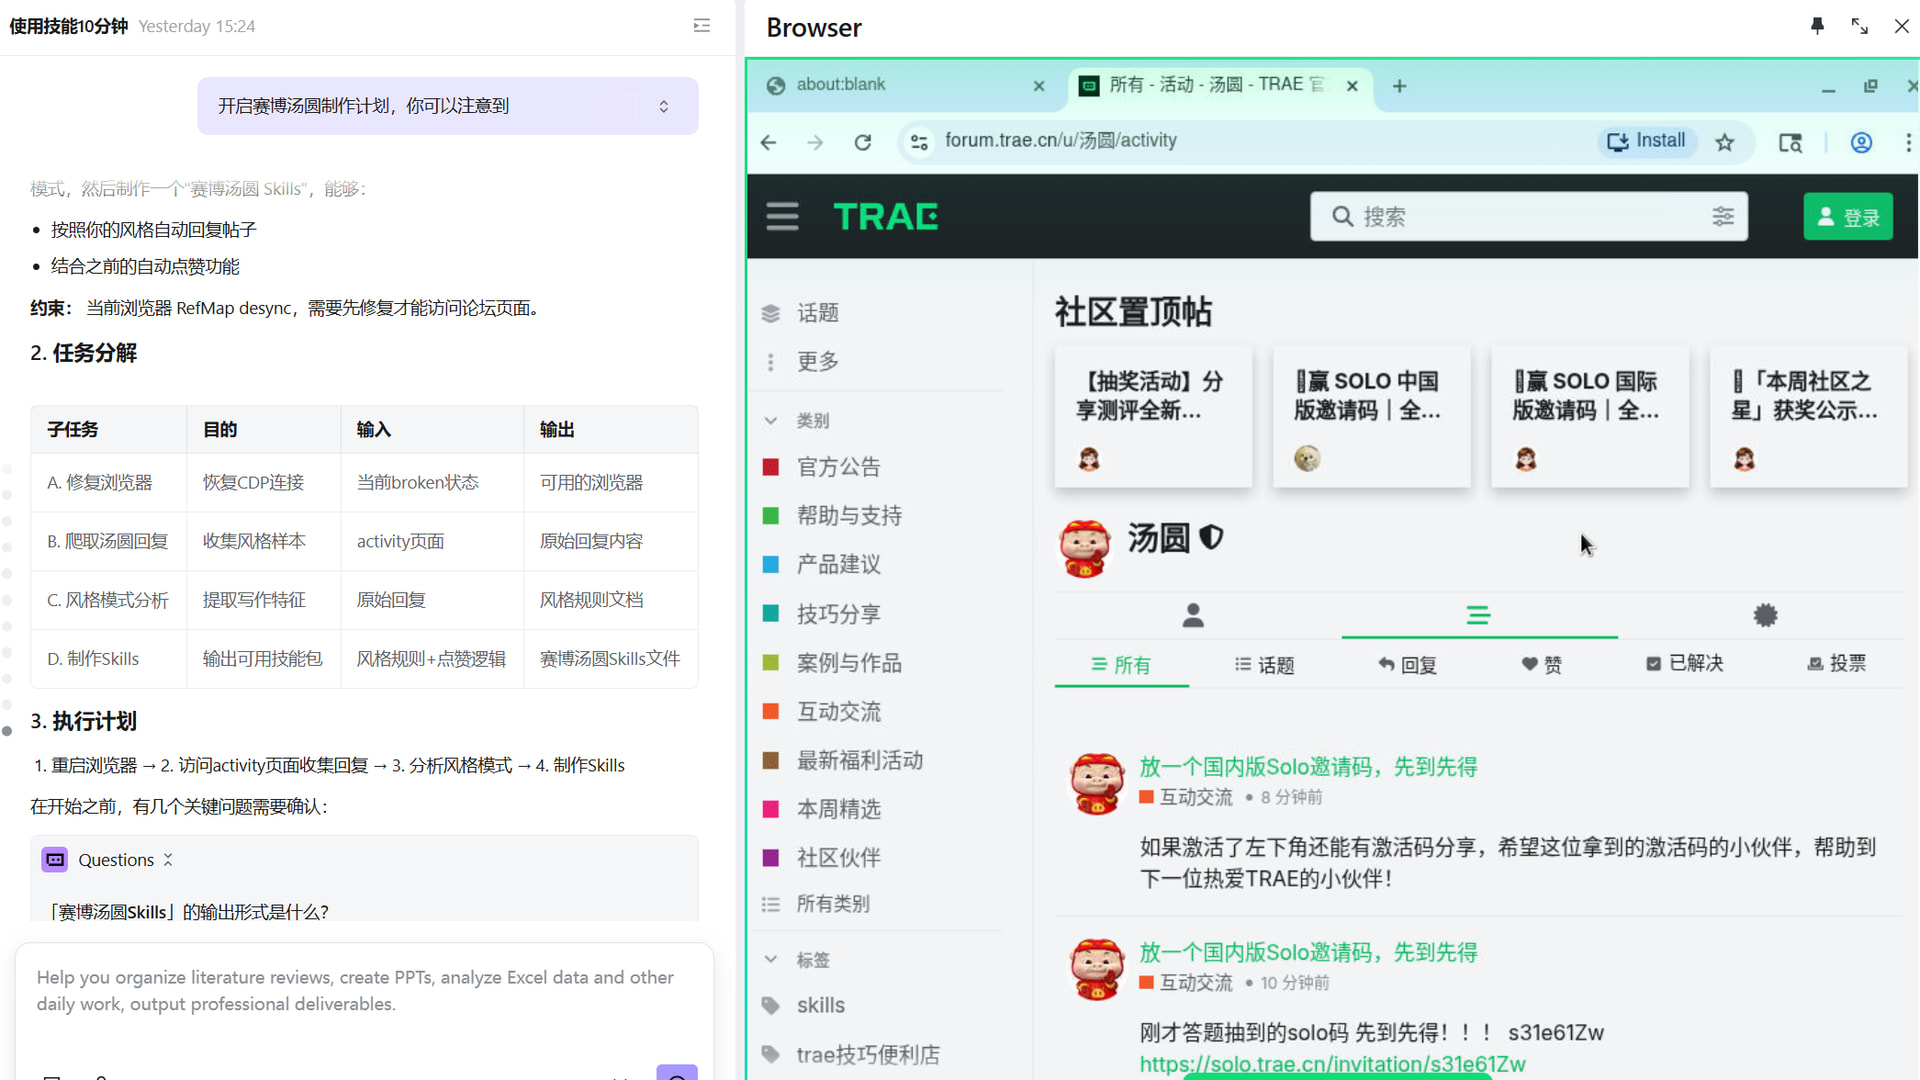Click the search filter options icon
The image size is (1920, 1080).
coord(1723,216)
